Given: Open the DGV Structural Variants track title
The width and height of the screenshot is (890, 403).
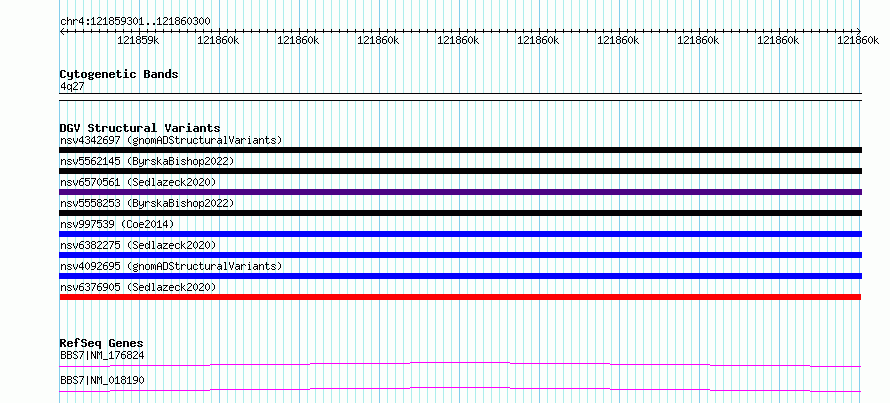Looking at the screenshot, I should [x=140, y=128].
